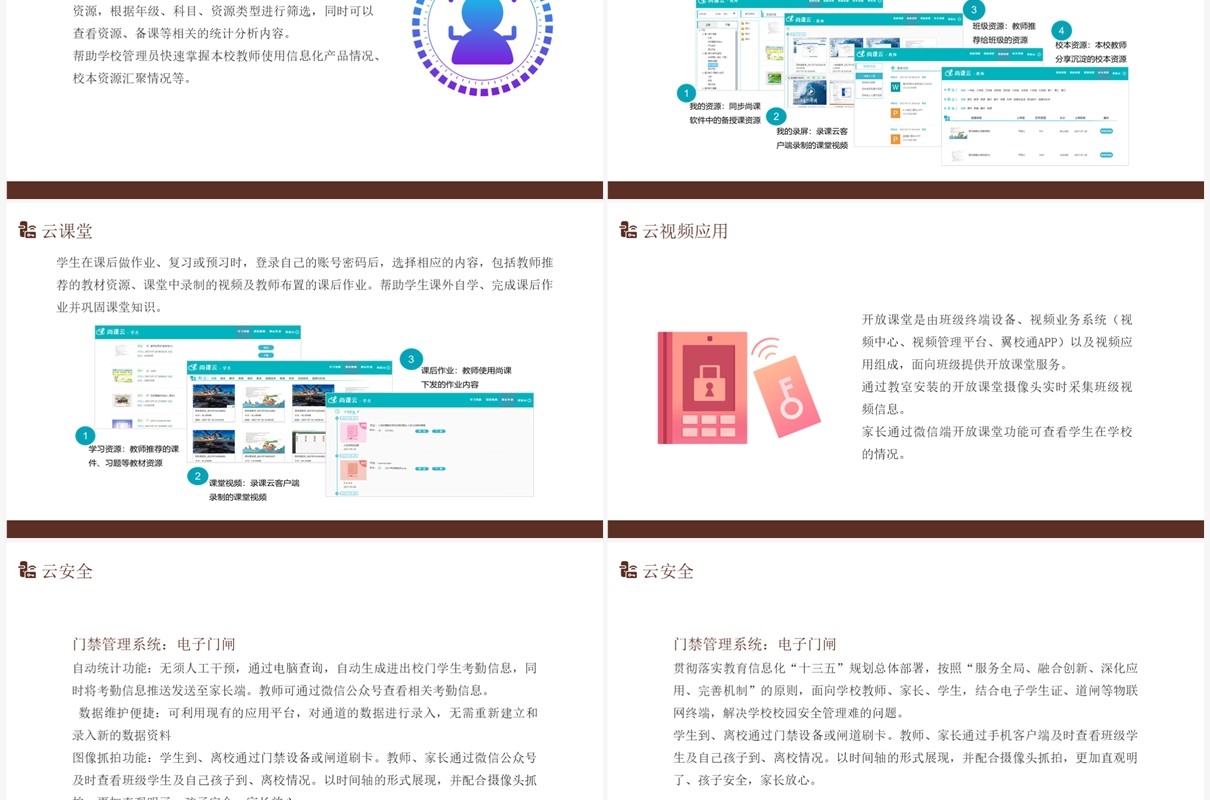Screen dimensions: 1210x800
Task: Click line 查看资源、备课等相关的统计分析内容
Action: coord(182,33)
